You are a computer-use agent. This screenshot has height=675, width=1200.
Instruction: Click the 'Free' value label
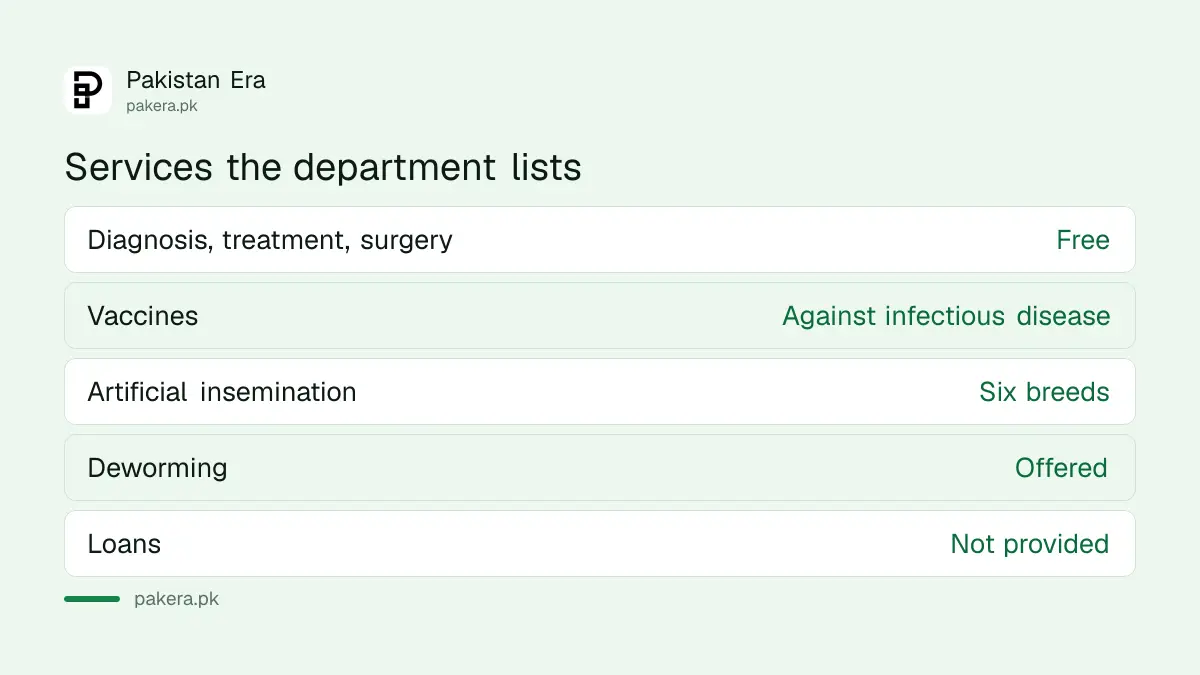1083,240
